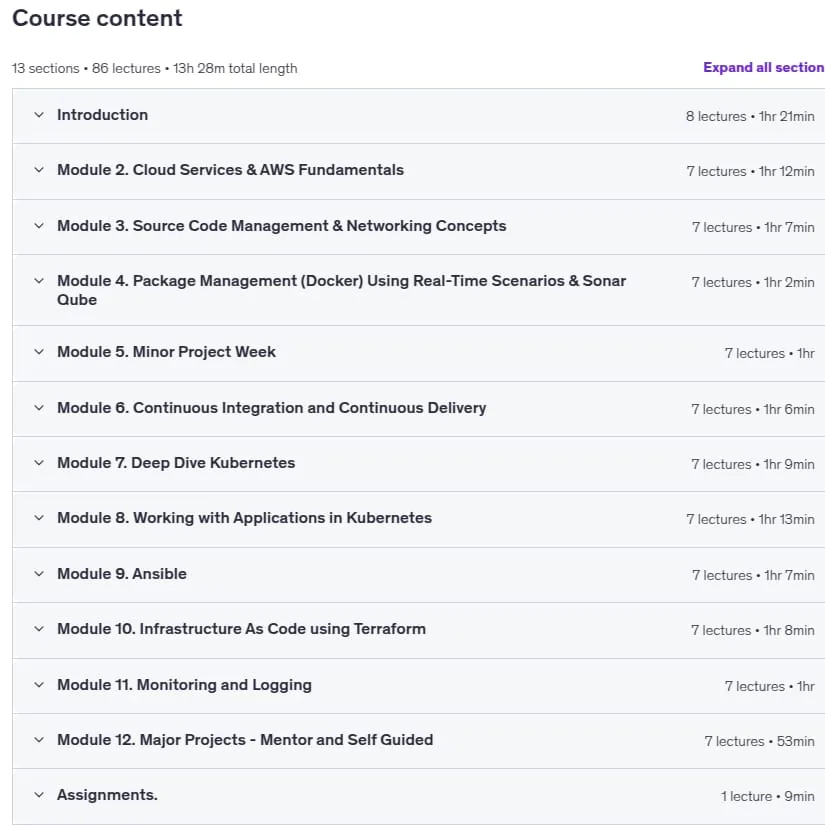This screenshot has height=825, width=825.
Task: Expand Module 8 Working with Applications chevron
Action: click(39, 518)
